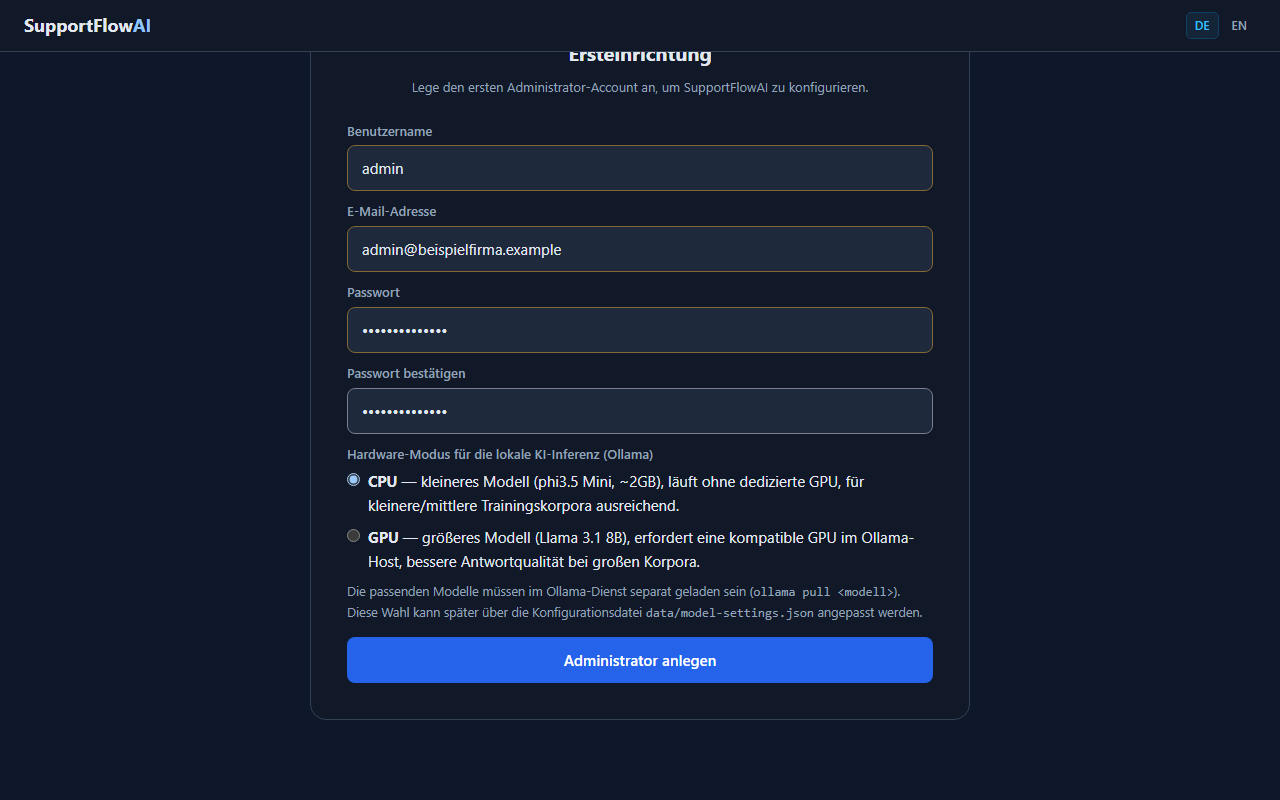Focus the Benutzername input field
1280x800 pixels.
(640, 168)
